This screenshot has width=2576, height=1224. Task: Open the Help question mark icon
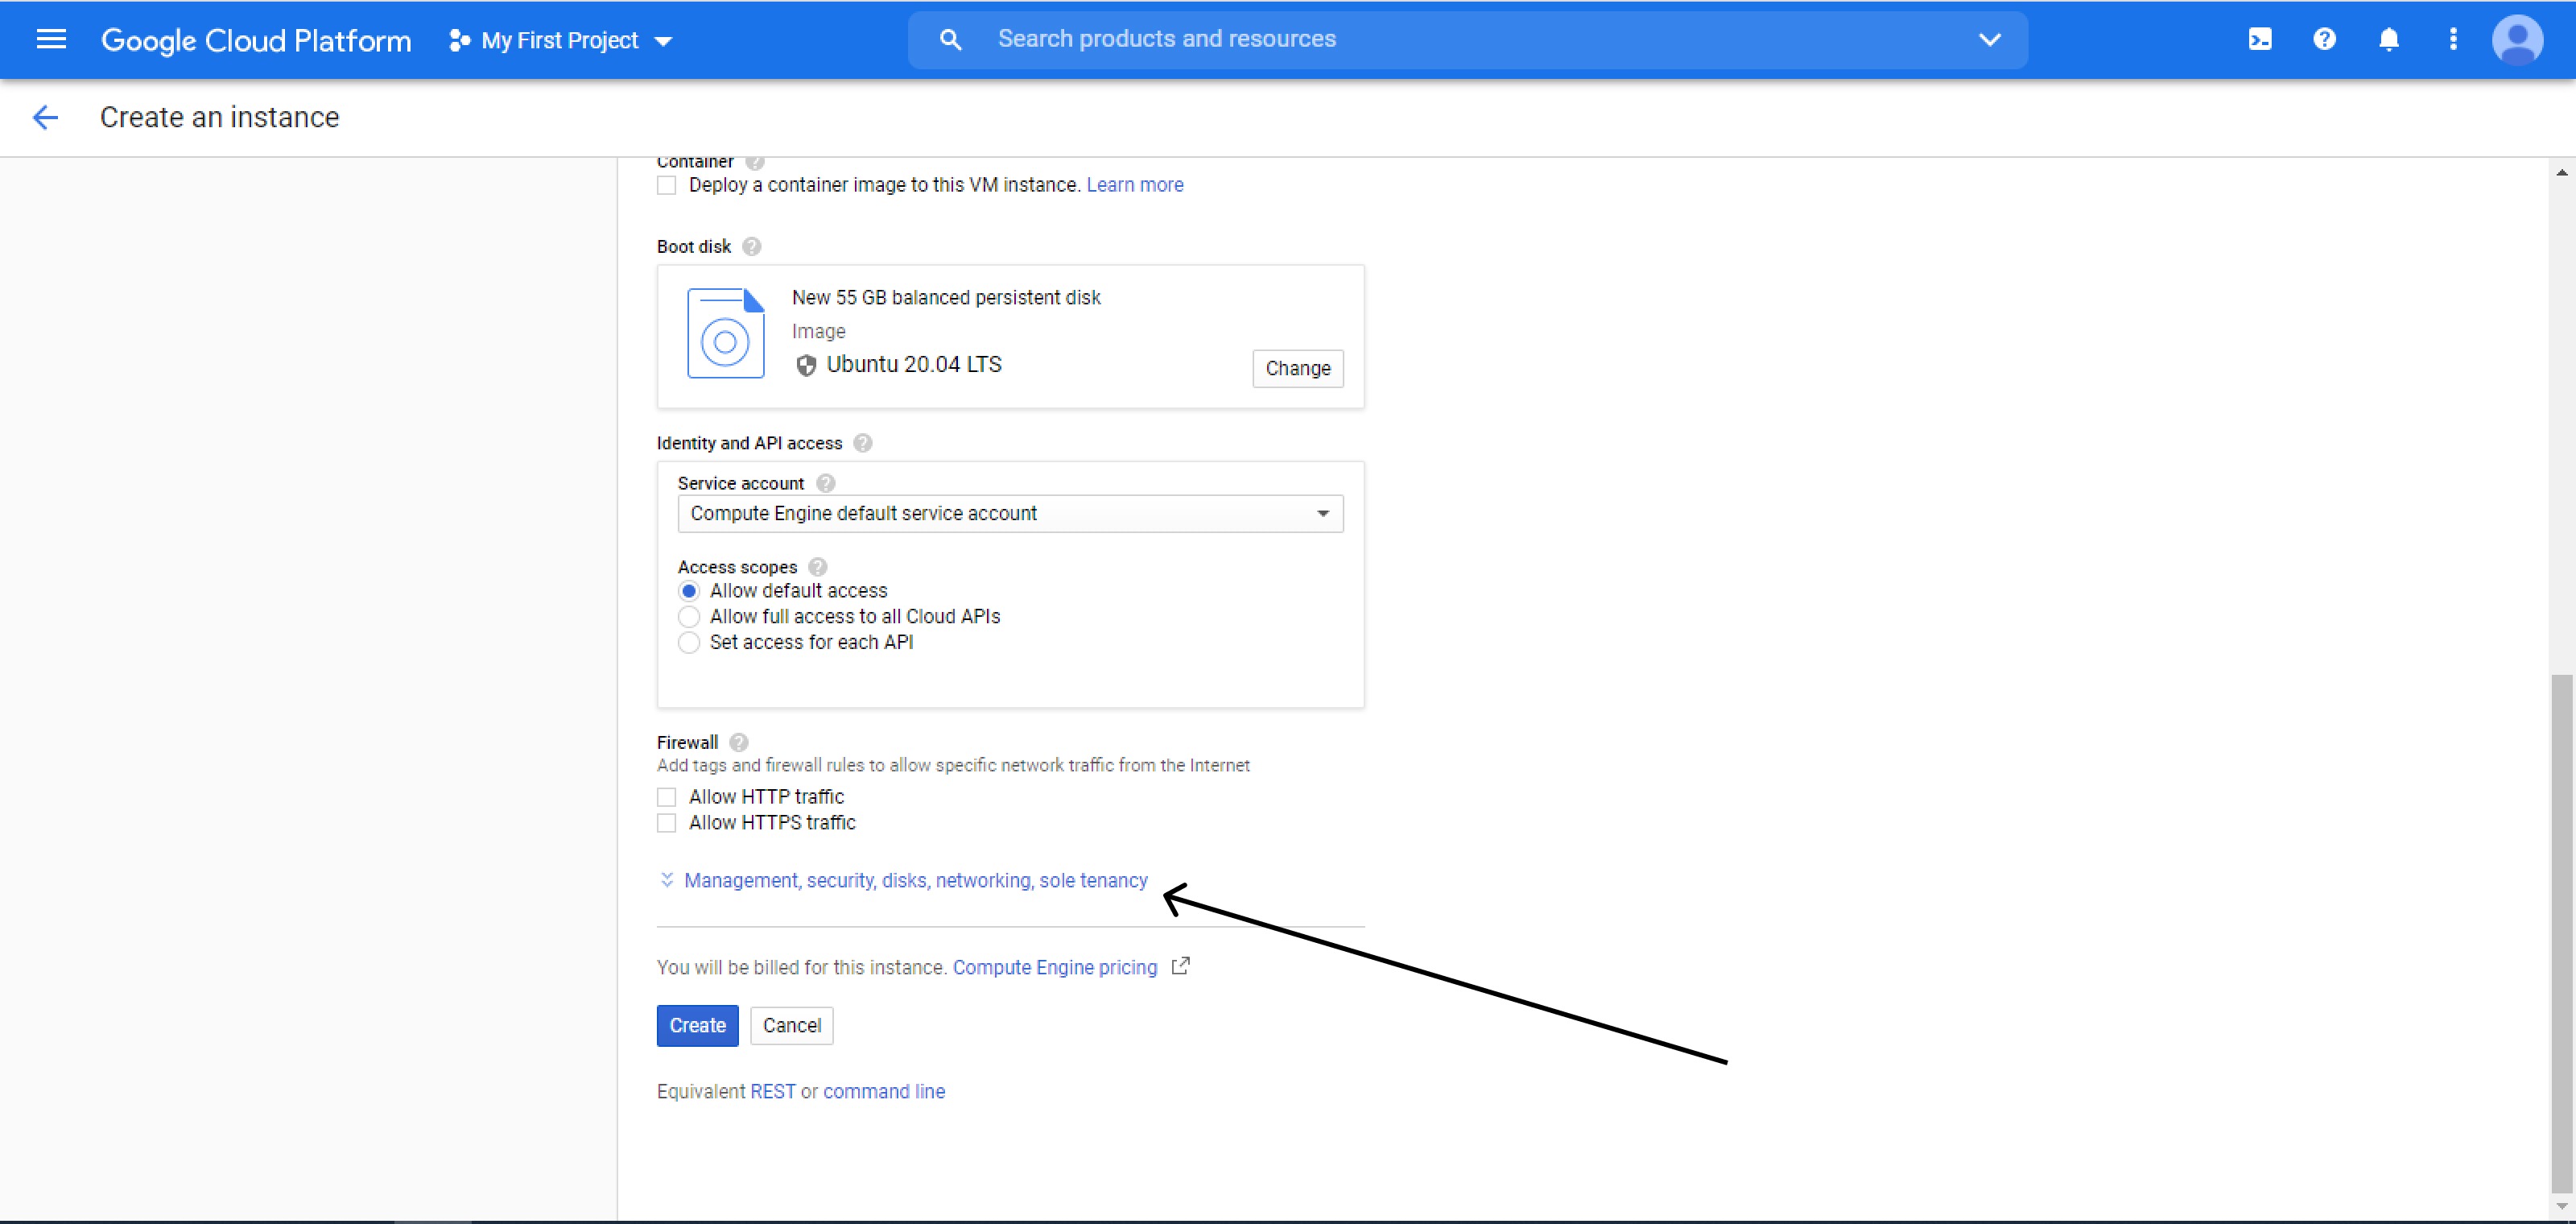click(2324, 39)
